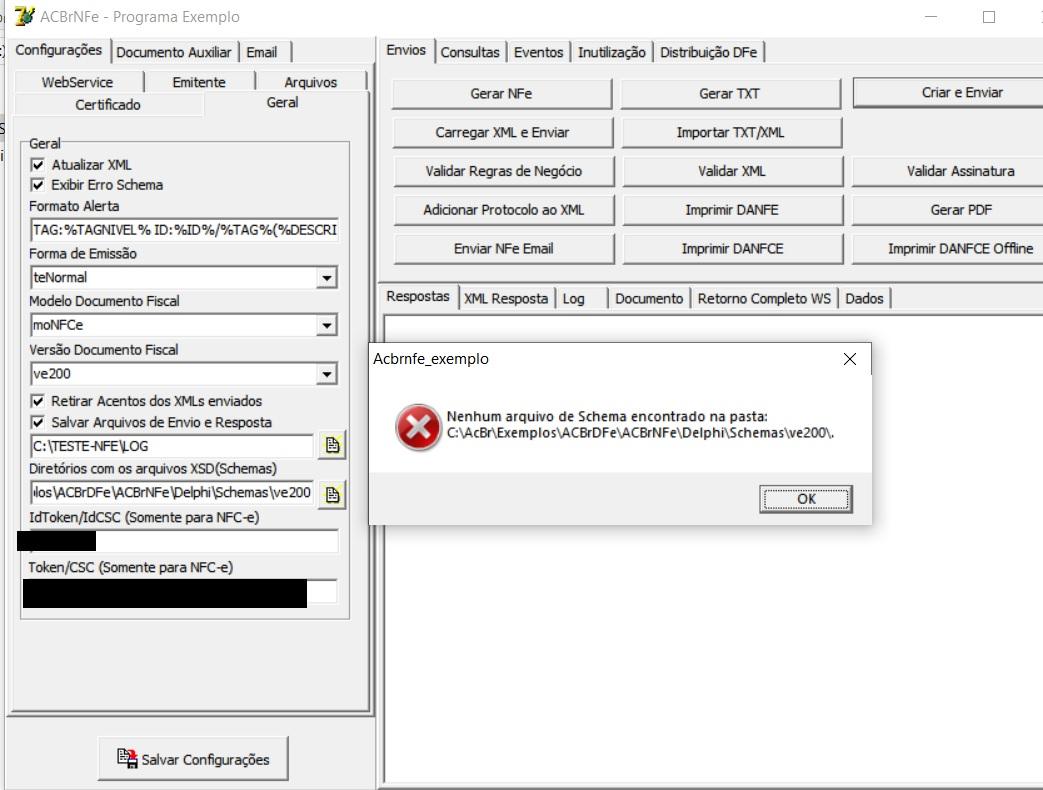The image size is (1043, 790).
Task: Toggle Salvar Arquivos de Envio e Resposta
Action: pos(38,422)
